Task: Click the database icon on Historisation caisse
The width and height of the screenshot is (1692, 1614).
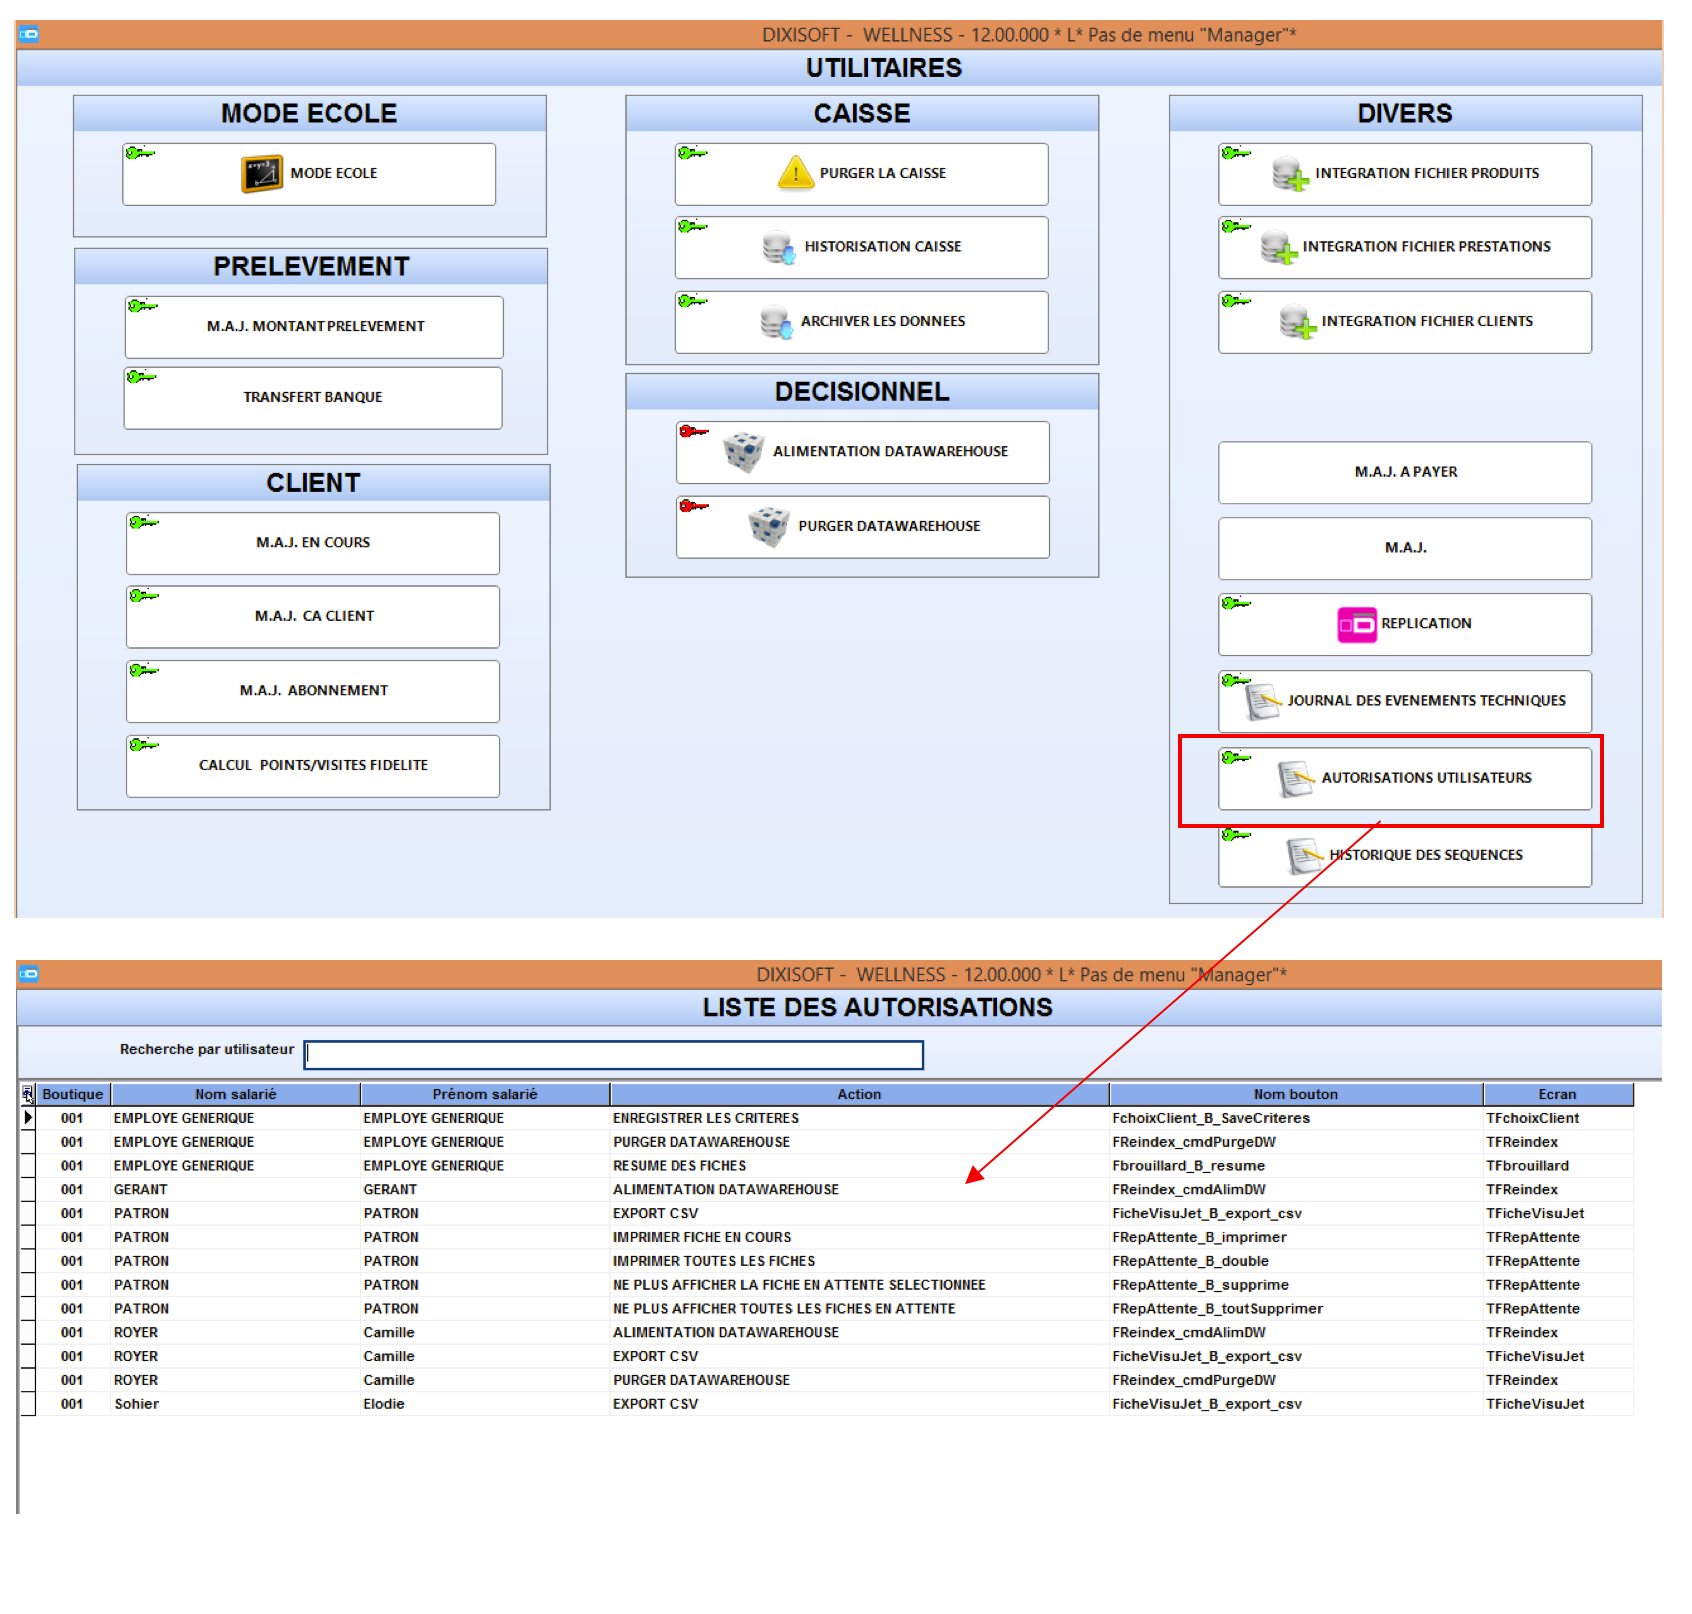Action: [778, 247]
